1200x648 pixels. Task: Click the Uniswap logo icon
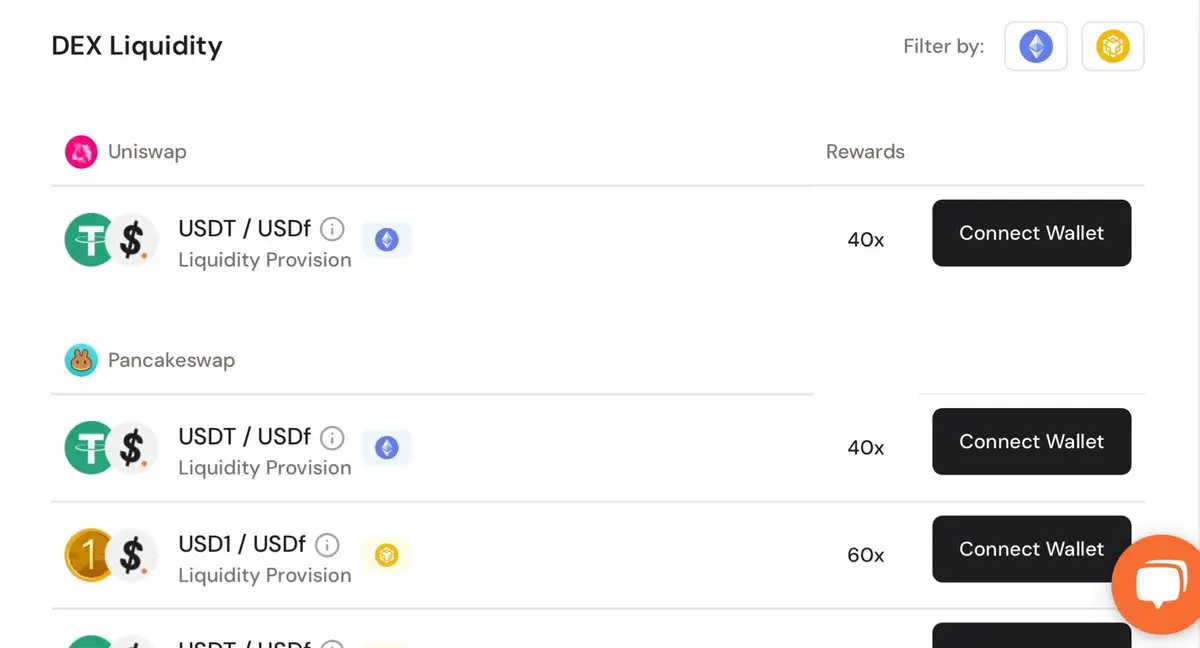(x=81, y=152)
